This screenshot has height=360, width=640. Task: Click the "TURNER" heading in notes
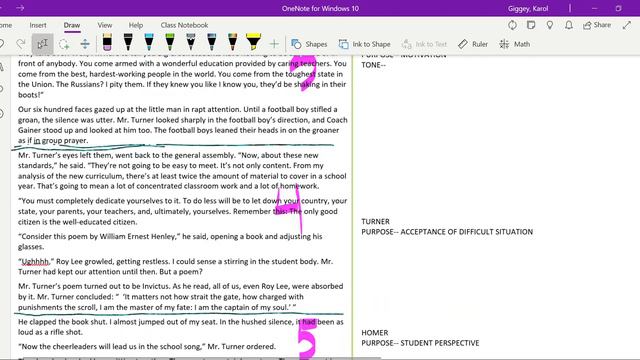click(x=375, y=221)
